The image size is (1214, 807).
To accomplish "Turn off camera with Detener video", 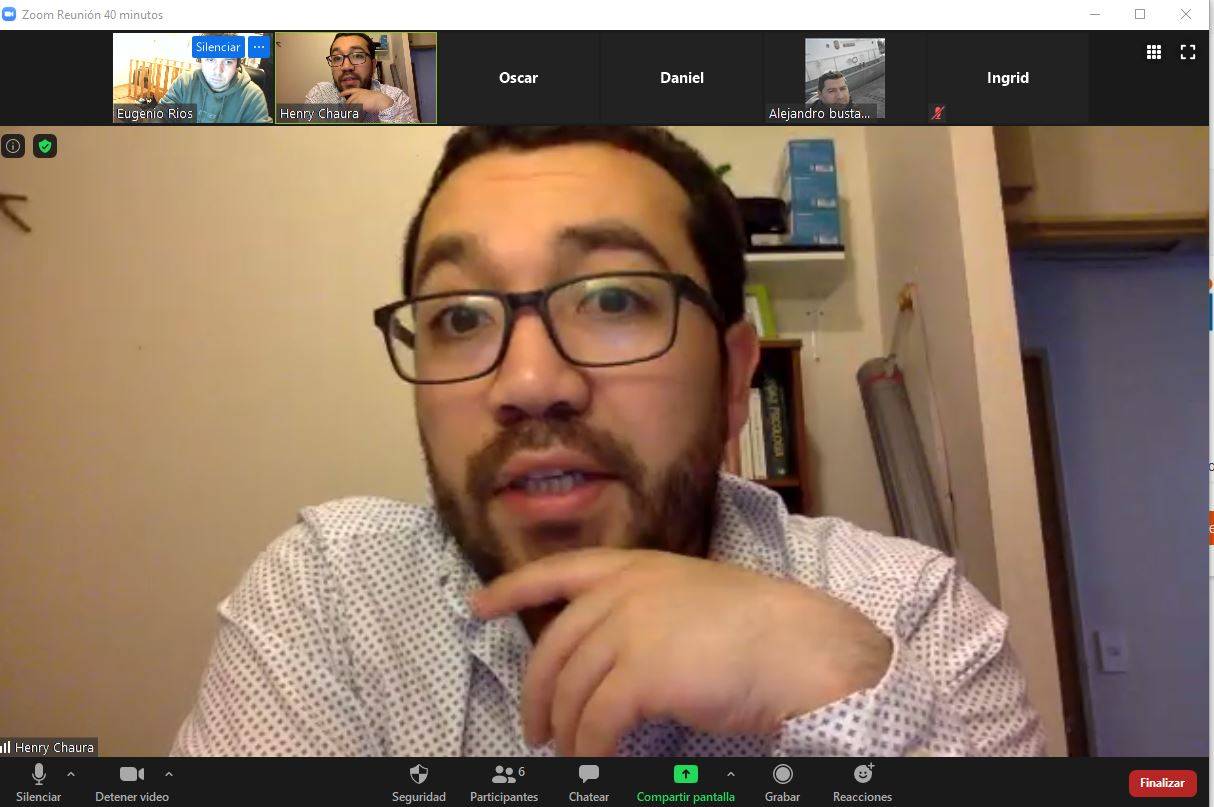I will (x=132, y=783).
